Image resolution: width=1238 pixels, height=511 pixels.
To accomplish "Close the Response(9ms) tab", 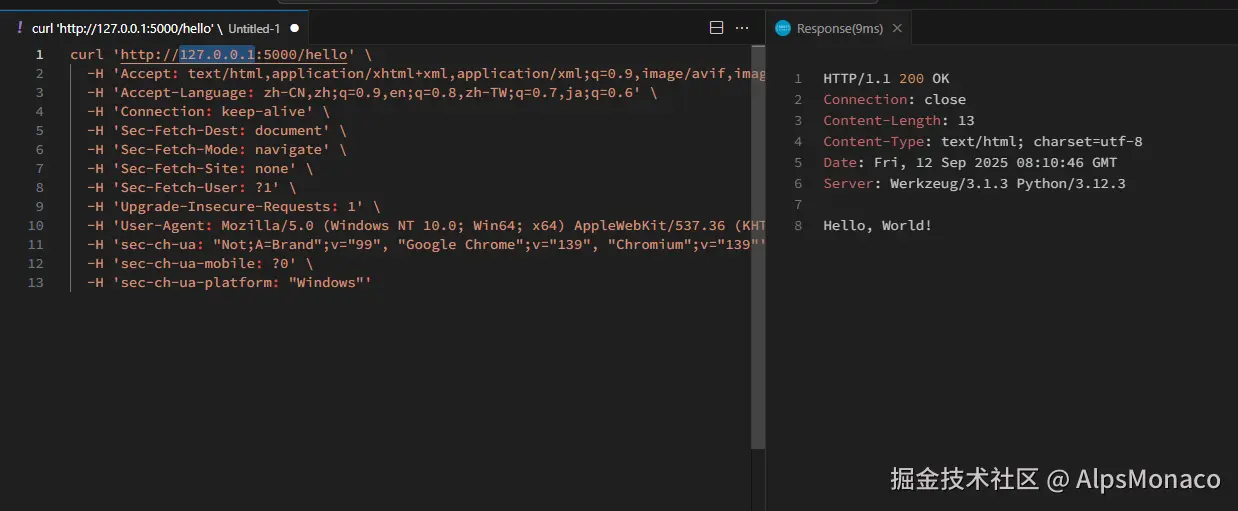I will (x=897, y=28).
